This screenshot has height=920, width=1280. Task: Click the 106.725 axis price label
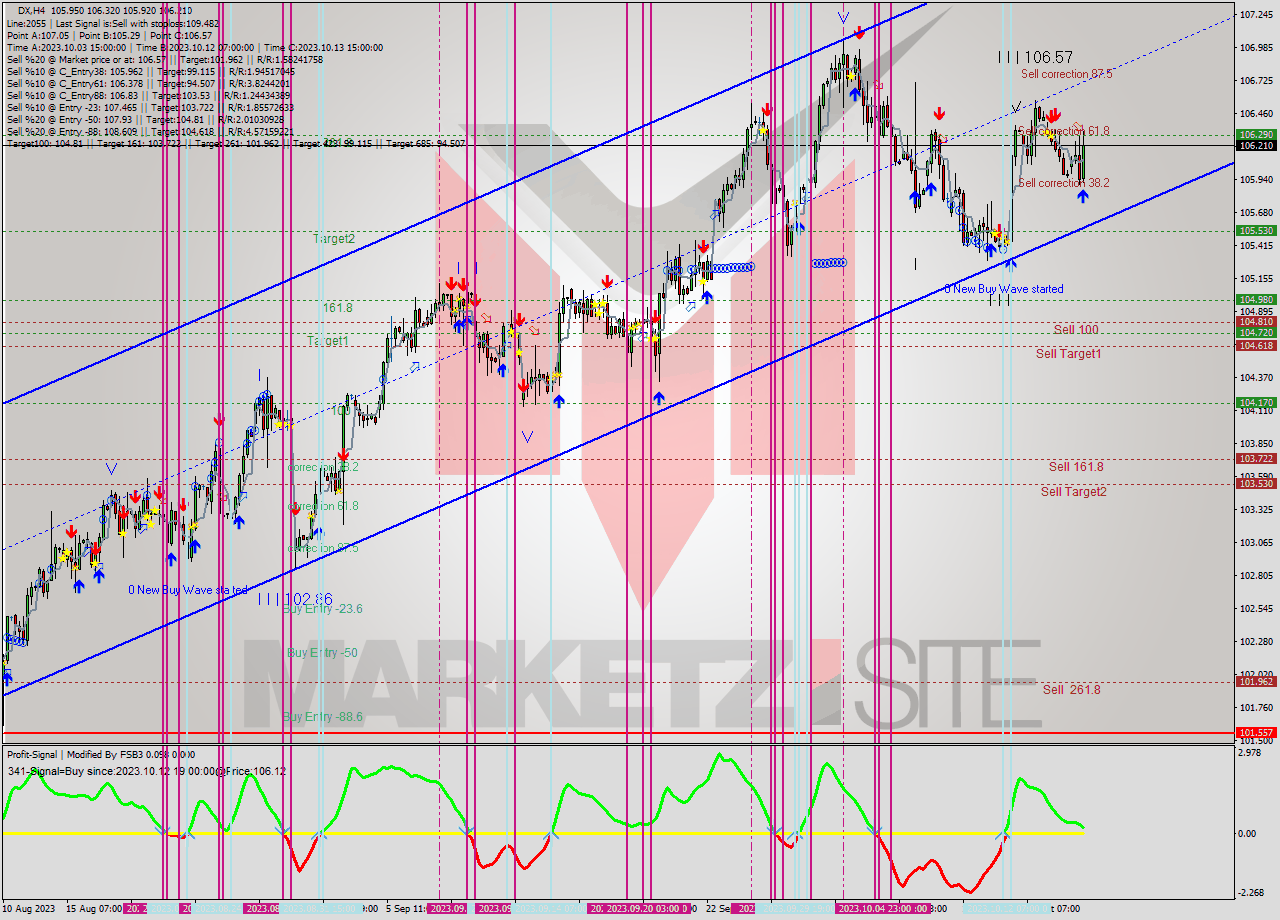(x=1256, y=80)
